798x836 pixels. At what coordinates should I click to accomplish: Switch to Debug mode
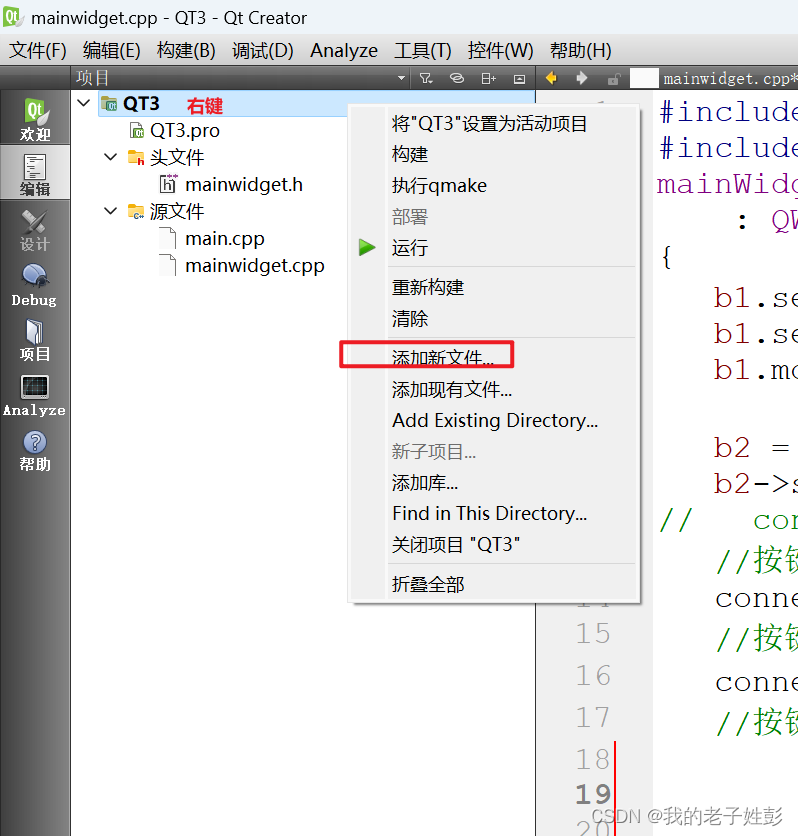[x=35, y=285]
